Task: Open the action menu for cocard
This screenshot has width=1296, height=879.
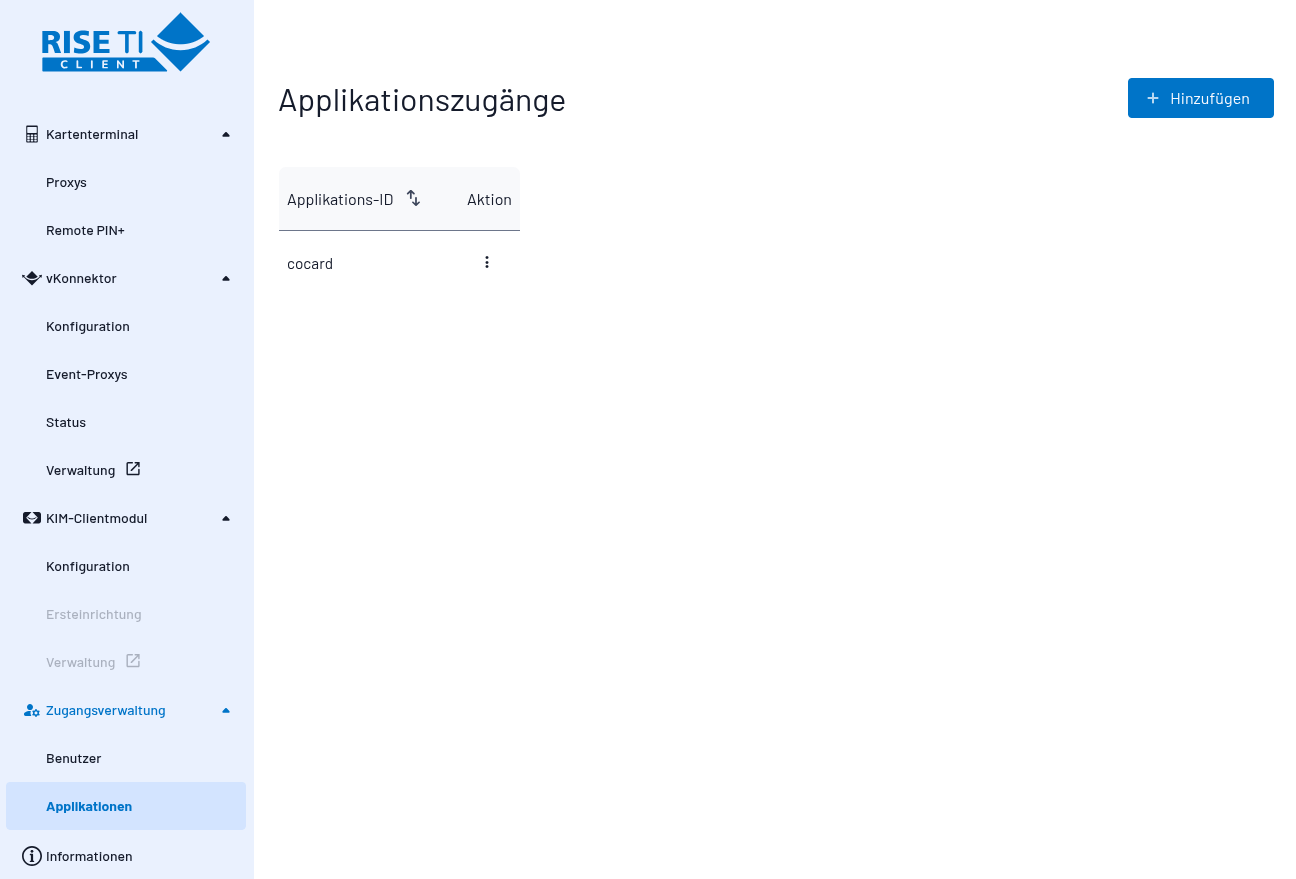Action: (487, 262)
